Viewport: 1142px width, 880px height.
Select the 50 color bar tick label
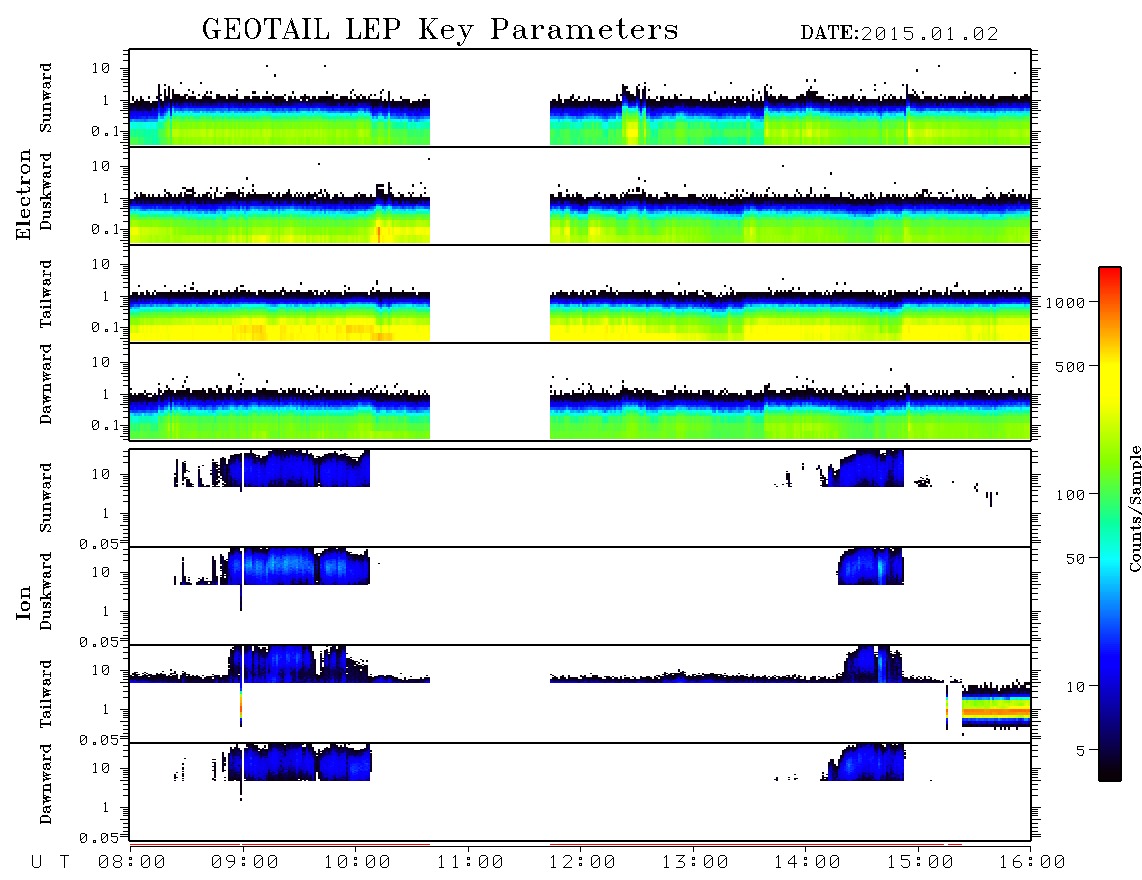[1075, 559]
